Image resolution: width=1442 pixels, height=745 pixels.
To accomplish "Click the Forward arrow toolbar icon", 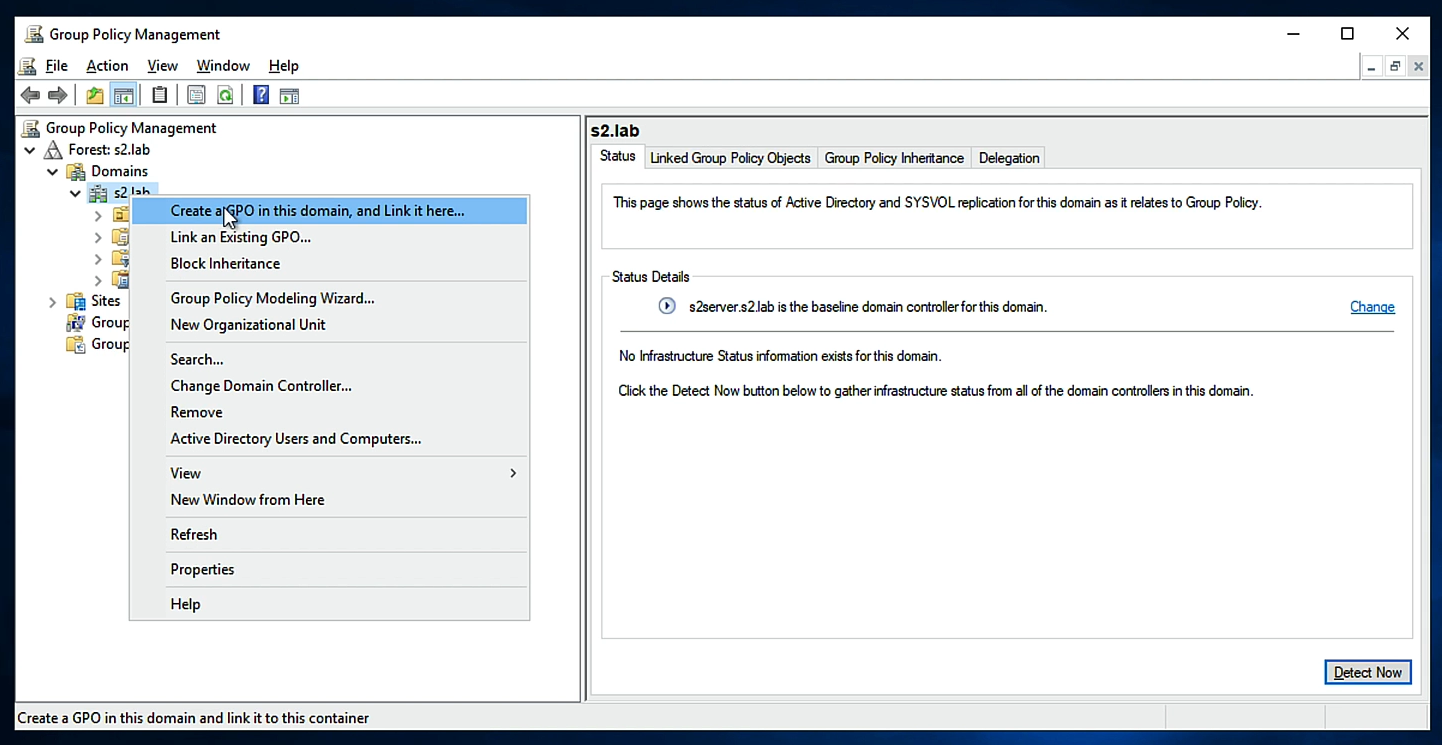I will click(58, 96).
